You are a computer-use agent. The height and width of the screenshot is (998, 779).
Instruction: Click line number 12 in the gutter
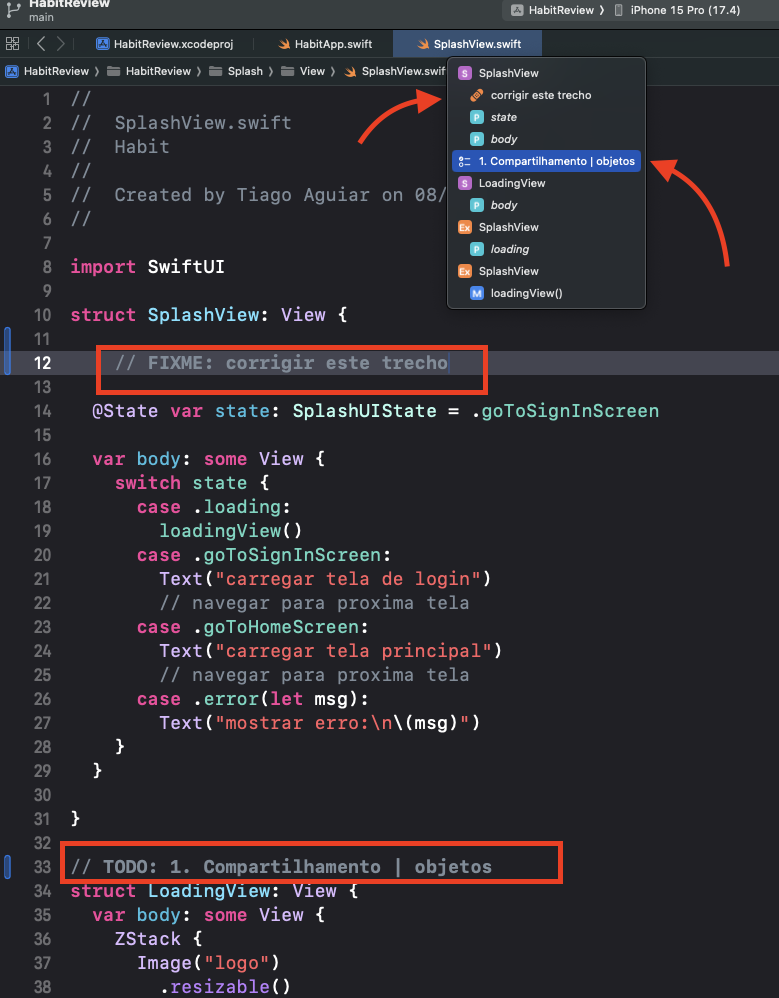click(42, 363)
